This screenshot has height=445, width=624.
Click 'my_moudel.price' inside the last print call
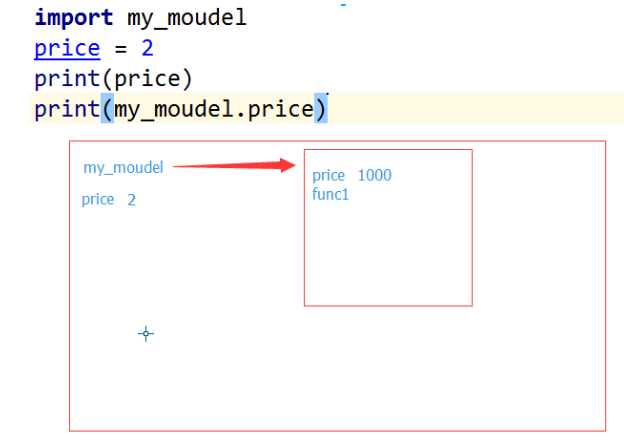click(x=214, y=109)
